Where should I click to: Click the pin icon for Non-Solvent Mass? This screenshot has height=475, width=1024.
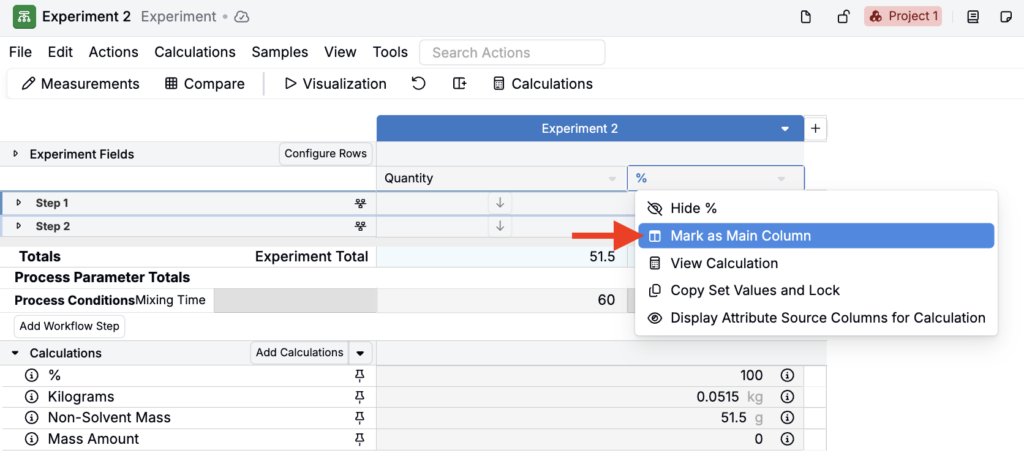(359, 418)
